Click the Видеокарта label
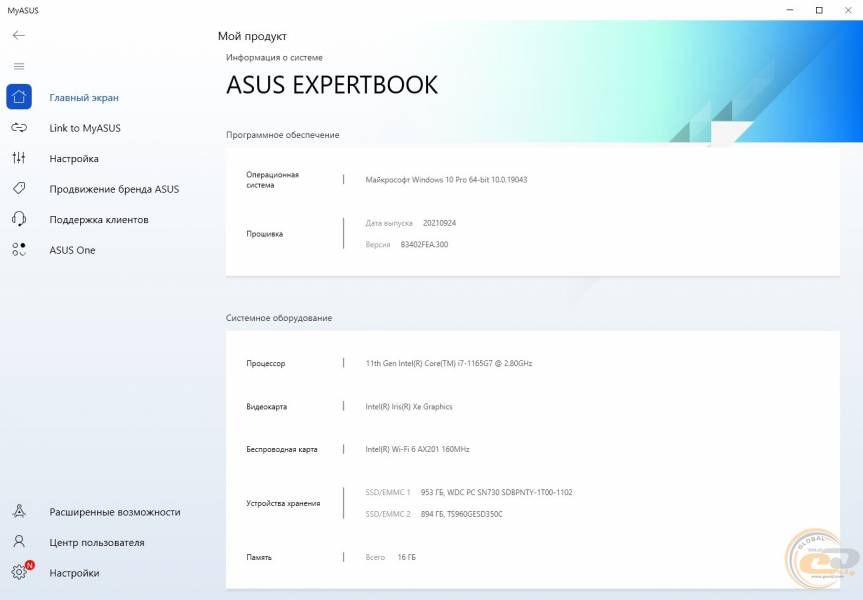The width and height of the screenshot is (863, 600). point(266,406)
